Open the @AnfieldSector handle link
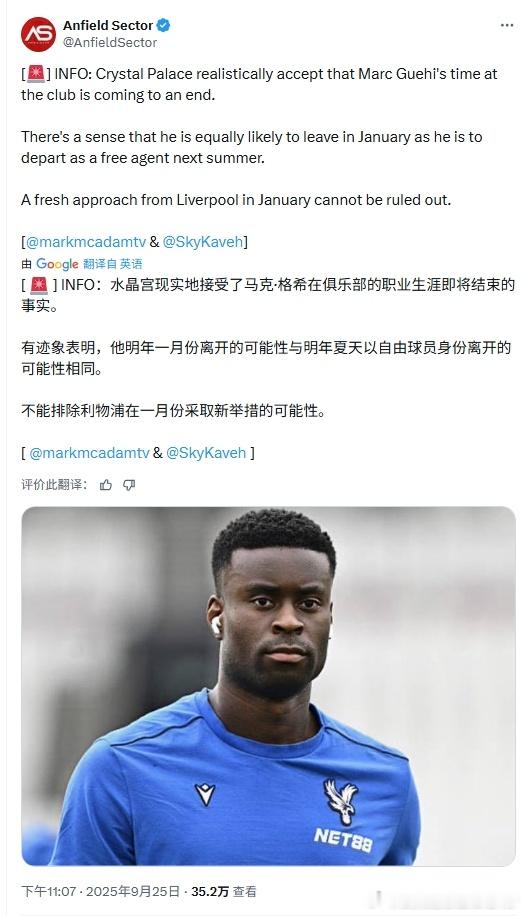This screenshot has height=916, width=525. point(110,43)
